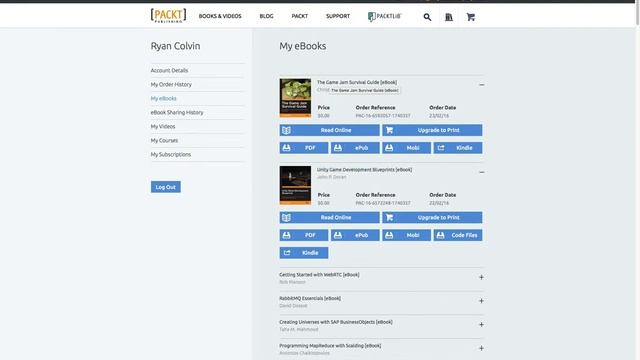The width and height of the screenshot is (640, 360).
Task: Click Unity Game Development Blueprints title
Action: (364, 170)
